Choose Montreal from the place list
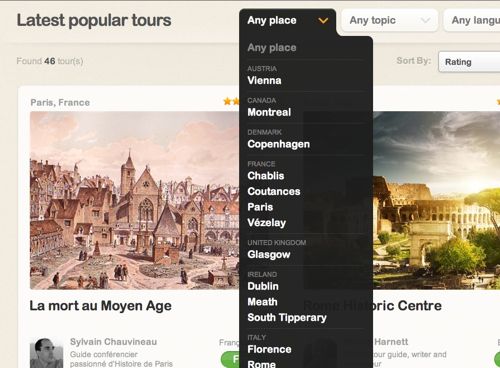500x368 pixels. (x=269, y=112)
